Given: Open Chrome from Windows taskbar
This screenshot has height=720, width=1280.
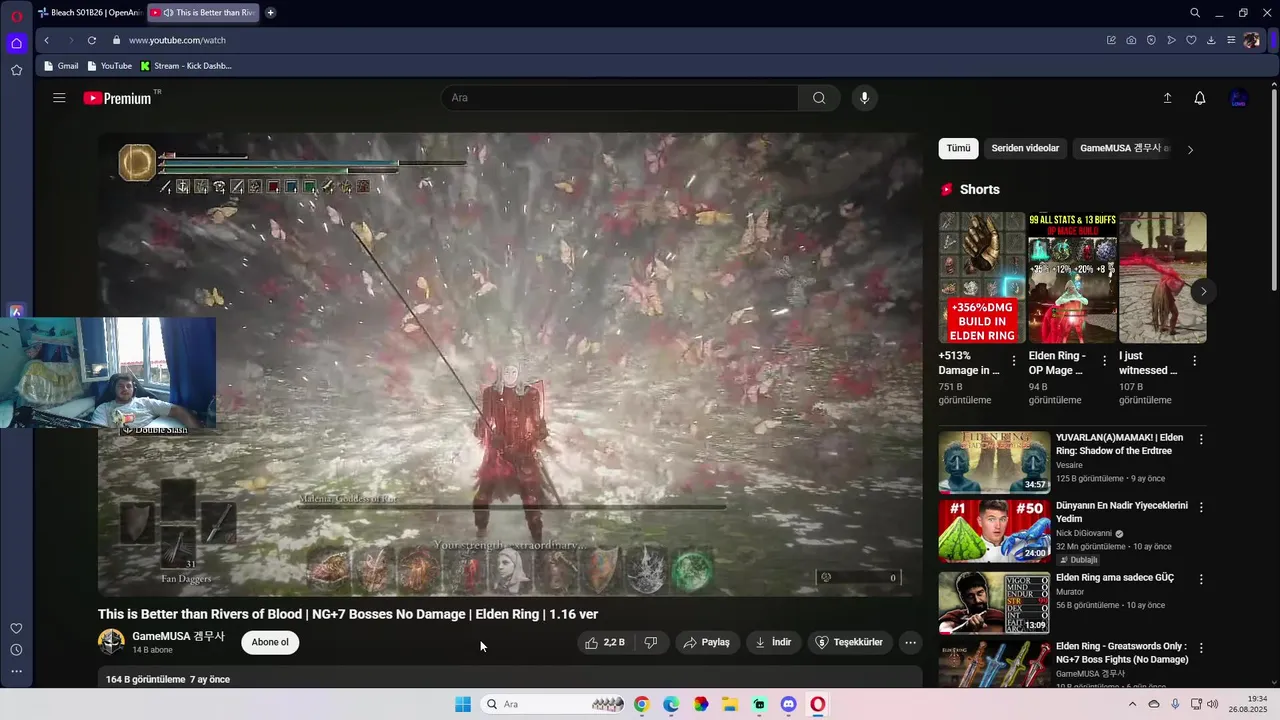Looking at the screenshot, I should point(642,704).
